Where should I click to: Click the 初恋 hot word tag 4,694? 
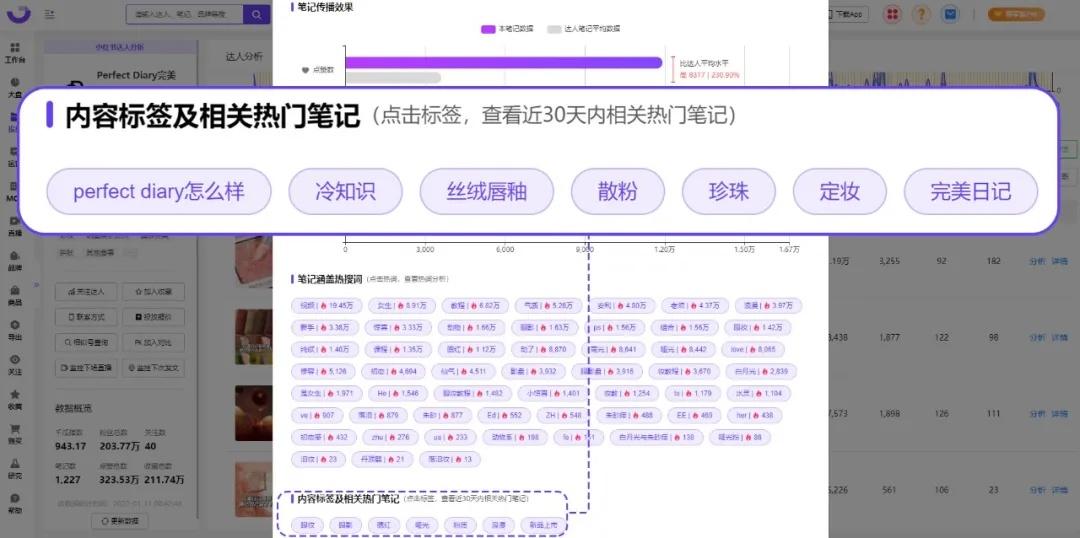point(393,371)
